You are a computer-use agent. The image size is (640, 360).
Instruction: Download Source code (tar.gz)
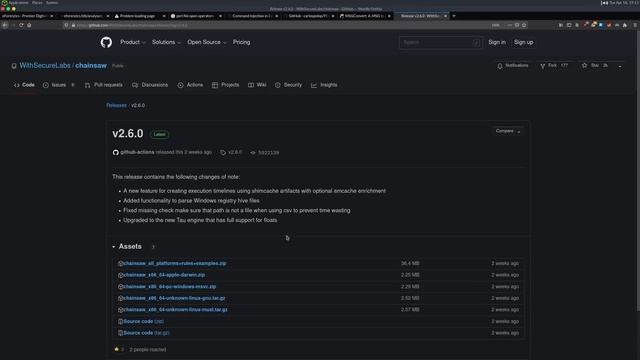[146, 333]
